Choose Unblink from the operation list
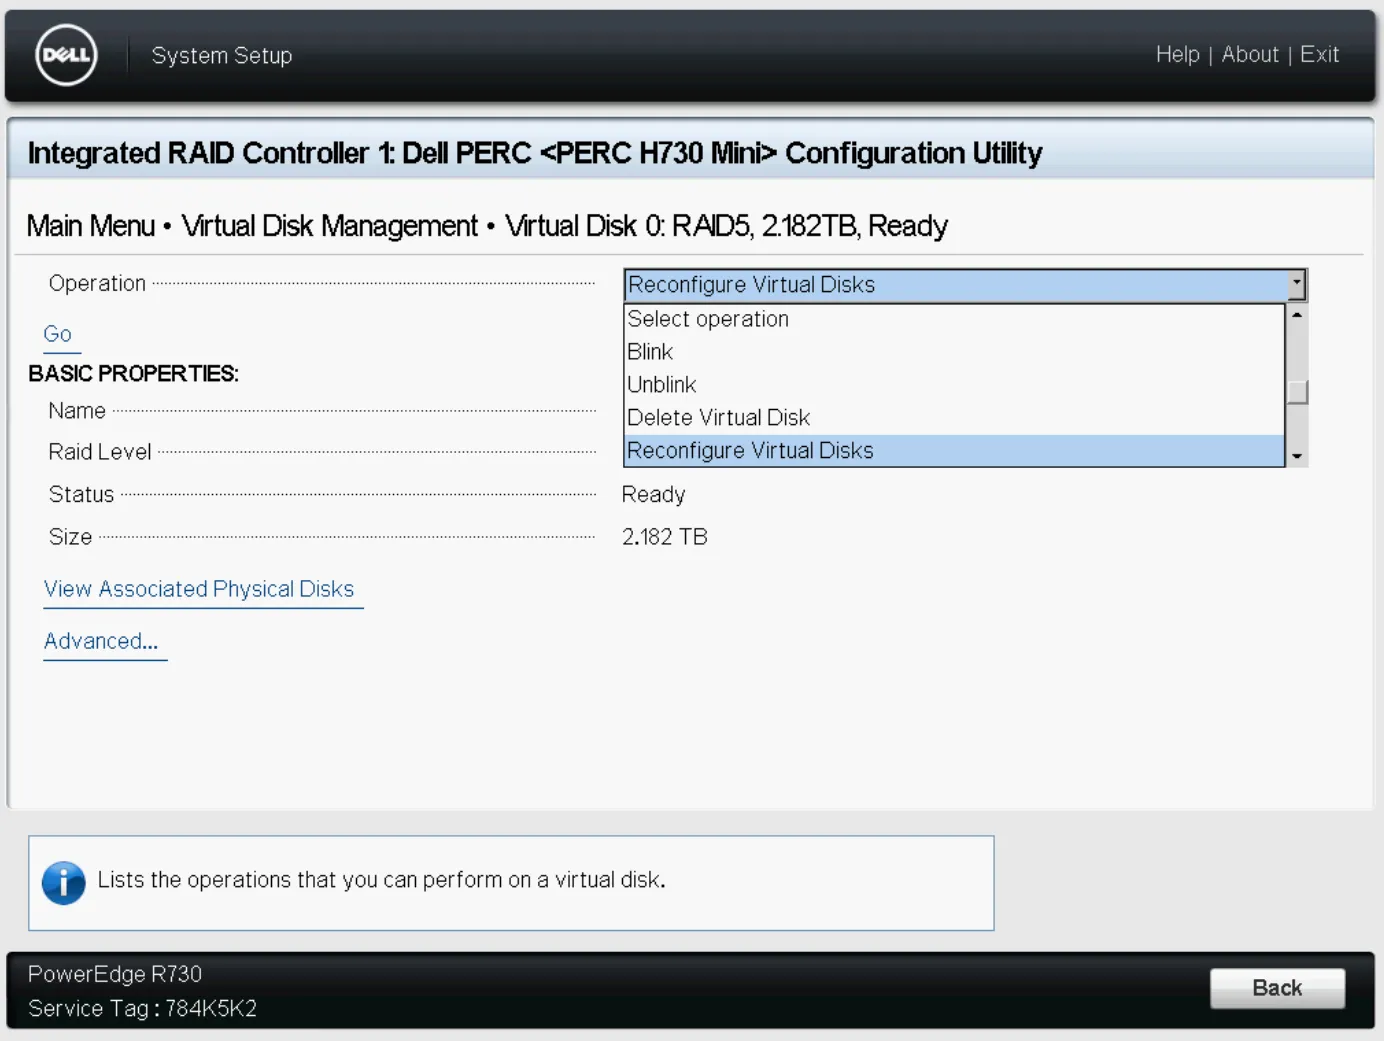Viewport: 1384px width, 1041px height. coord(954,385)
